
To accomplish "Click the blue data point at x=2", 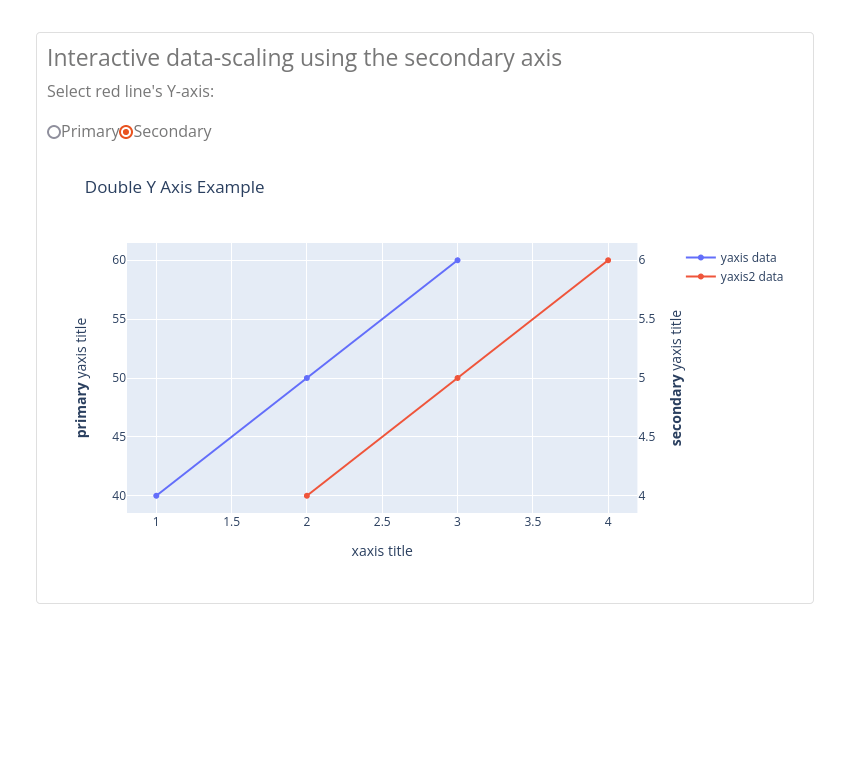I will click(x=307, y=378).
